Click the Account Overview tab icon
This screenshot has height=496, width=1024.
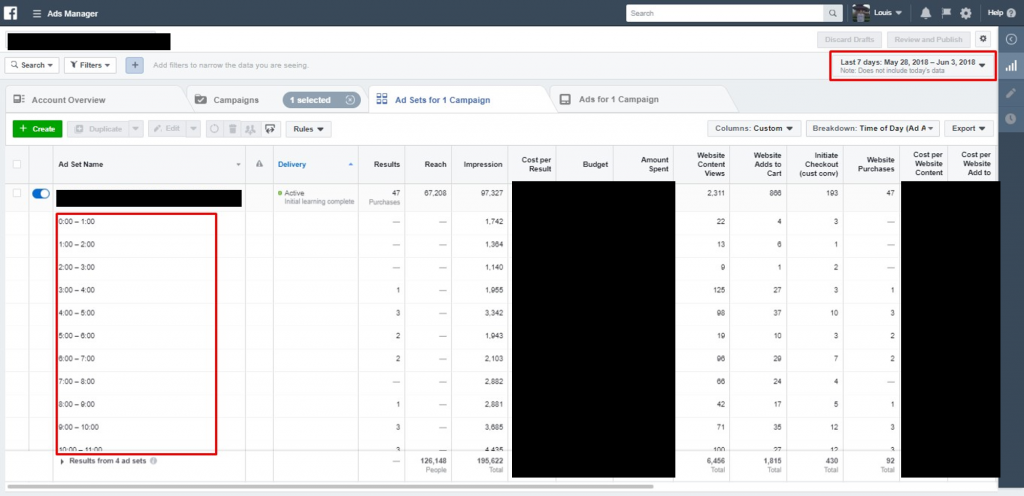click(20, 100)
